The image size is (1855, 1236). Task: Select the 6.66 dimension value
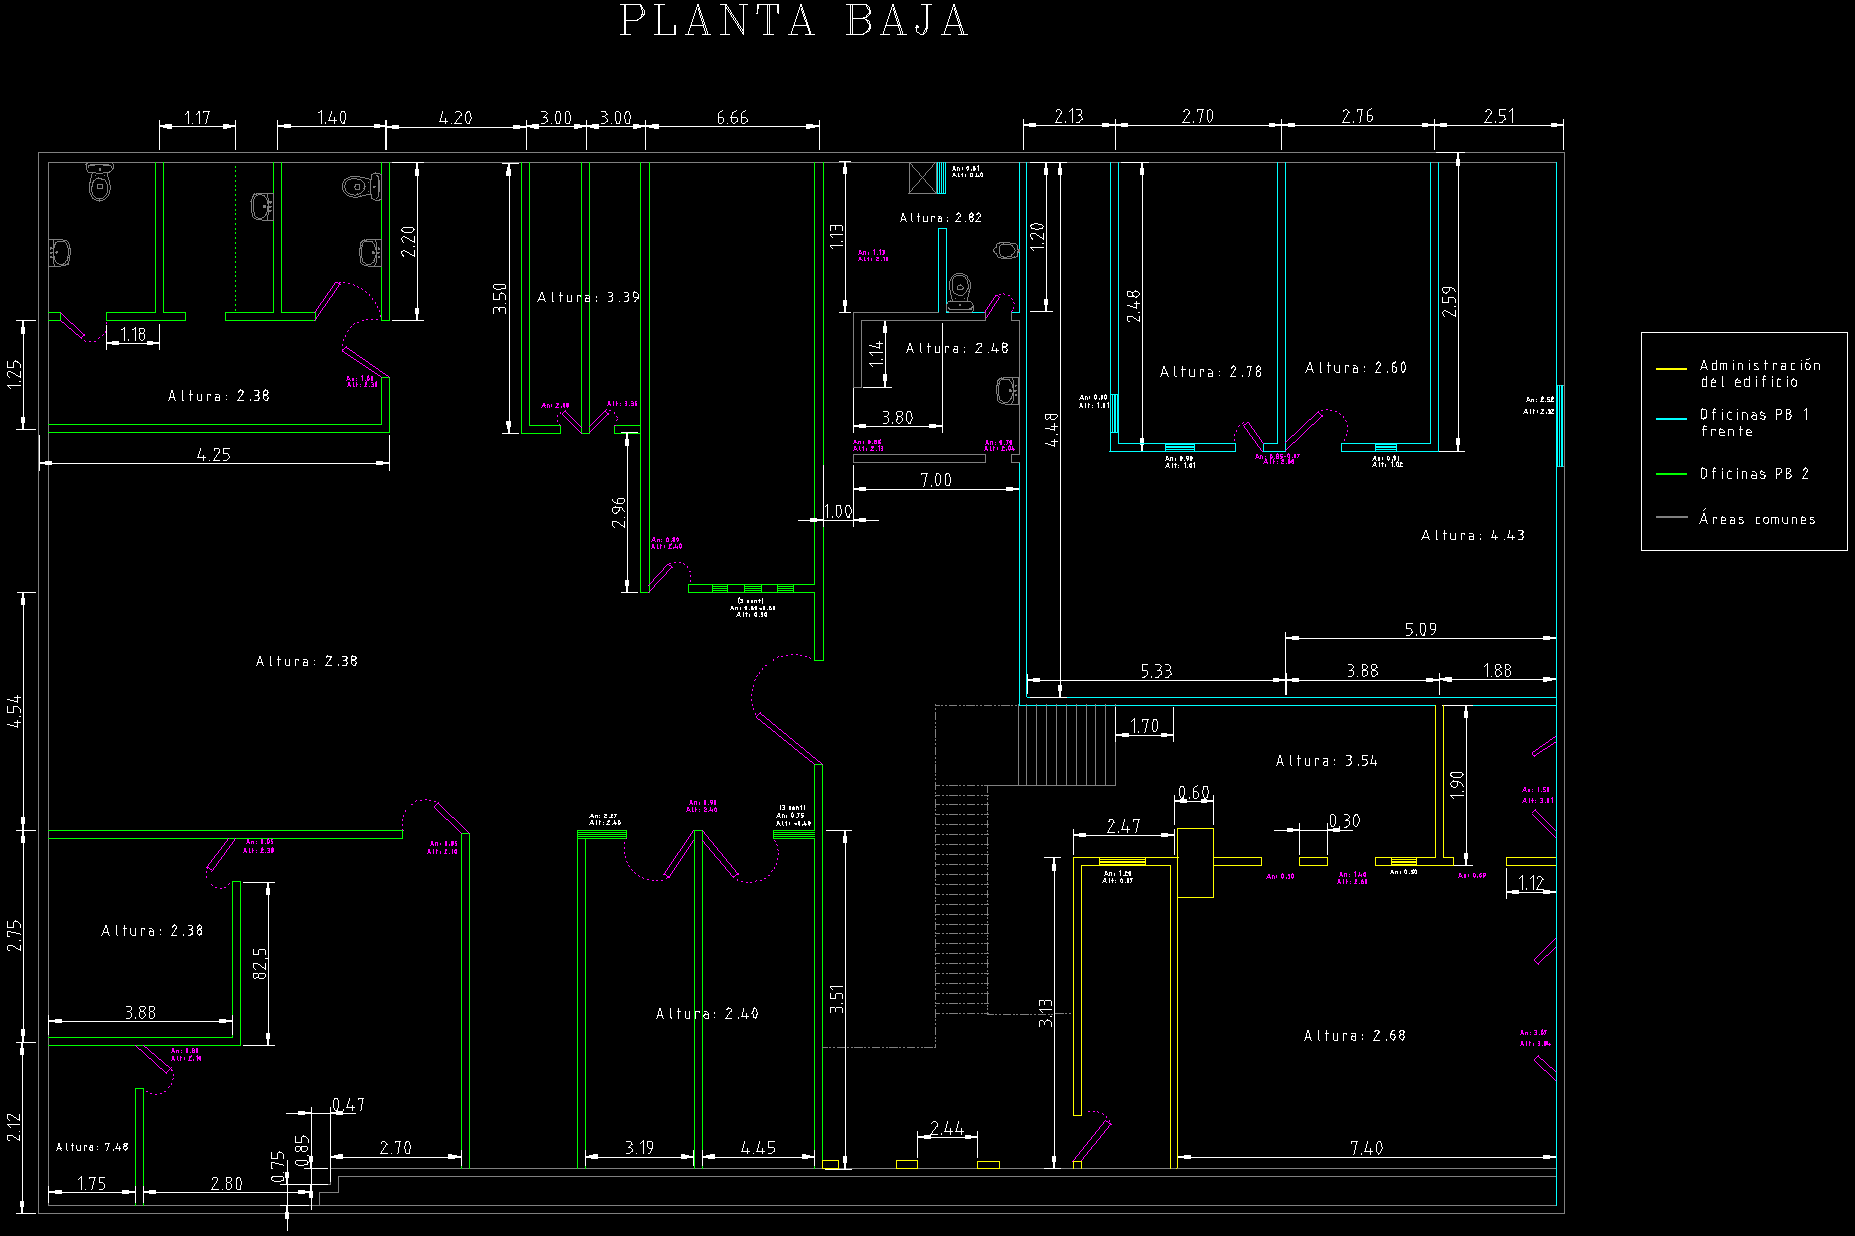(732, 117)
